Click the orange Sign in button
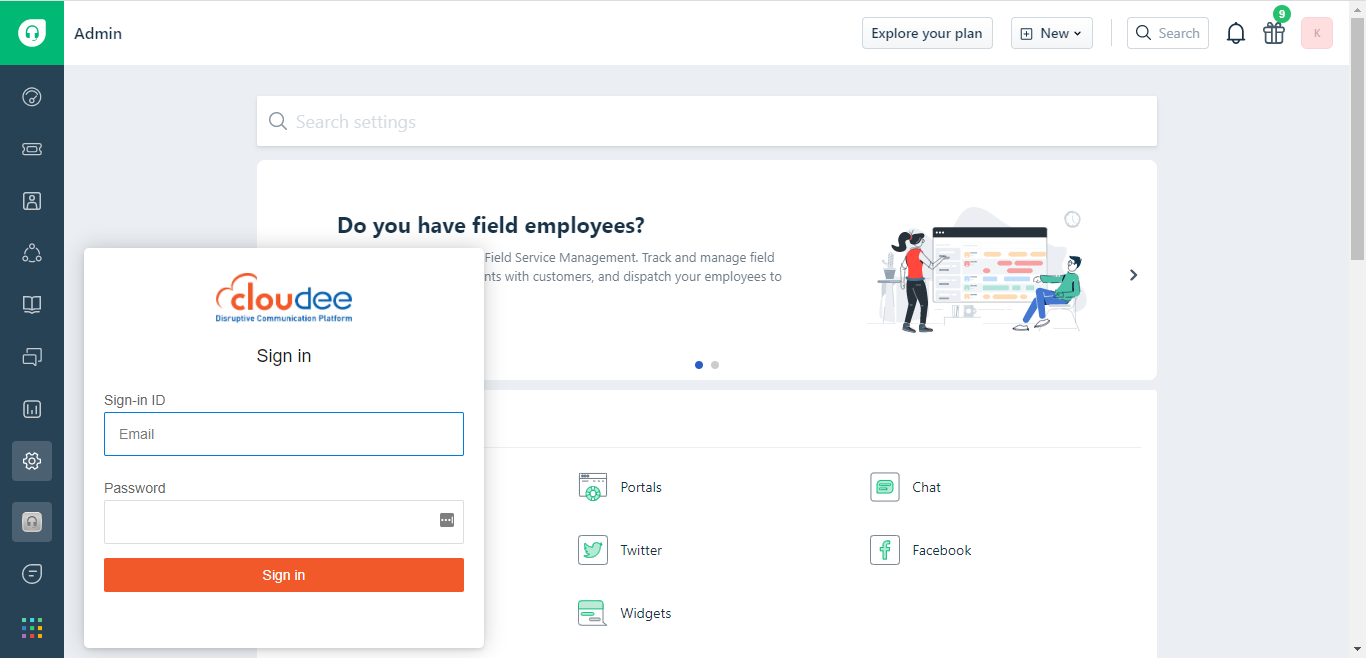Image resolution: width=1366 pixels, height=658 pixels. [284, 575]
